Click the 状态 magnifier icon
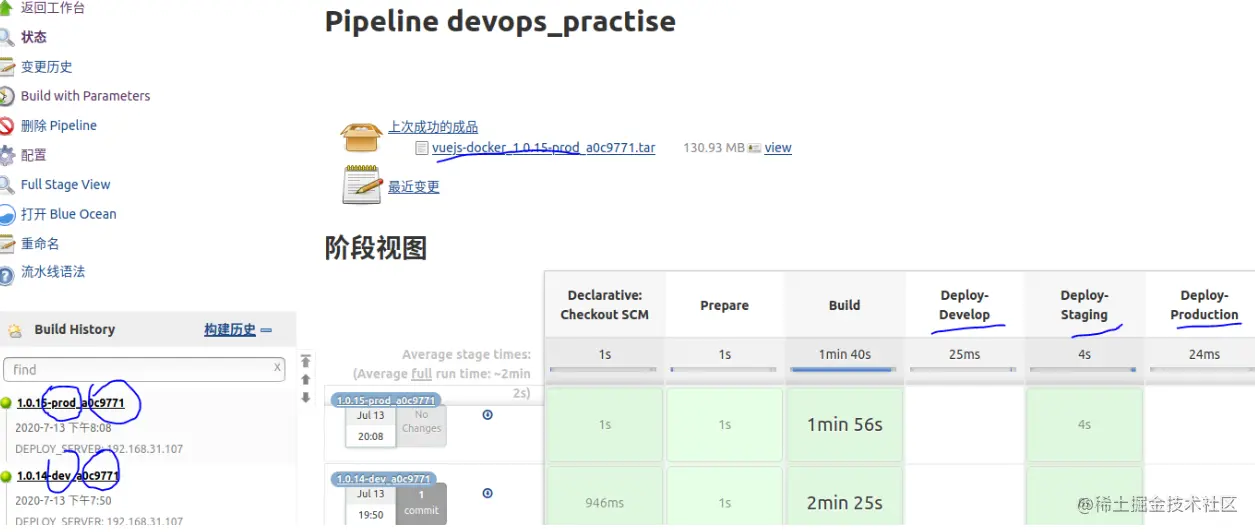 click(6, 38)
